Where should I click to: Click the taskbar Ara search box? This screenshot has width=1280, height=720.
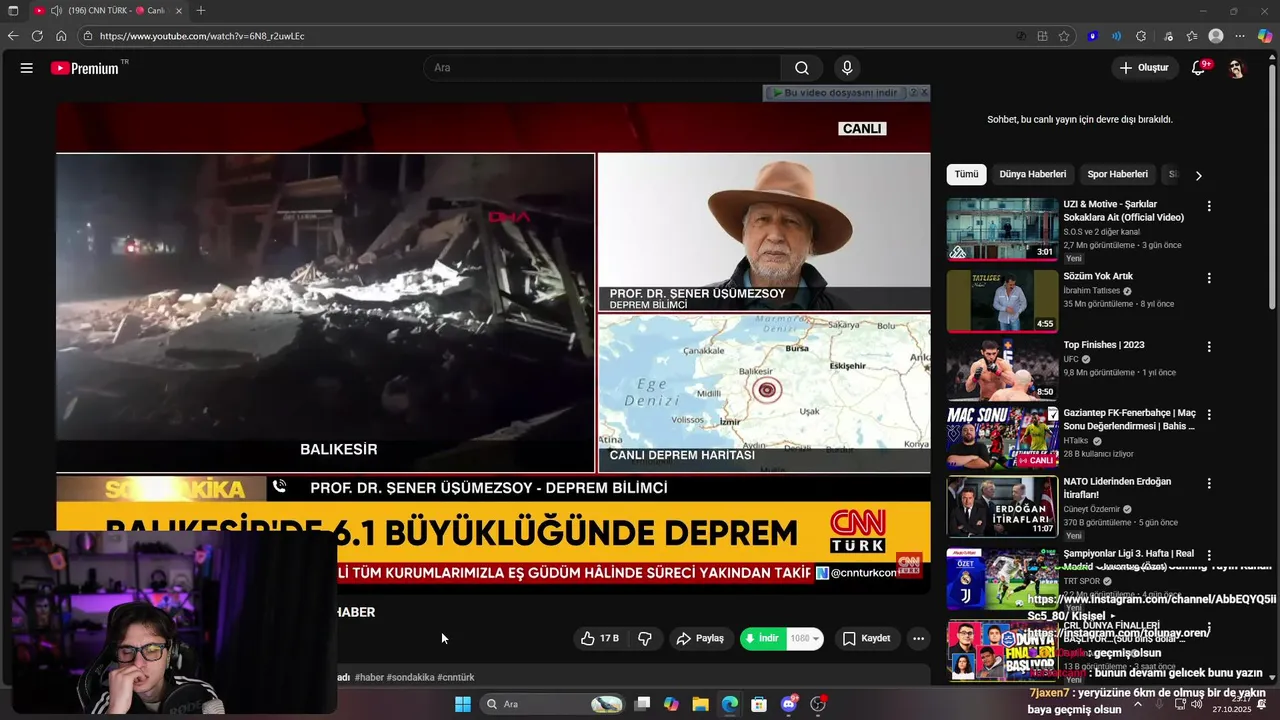(550, 704)
